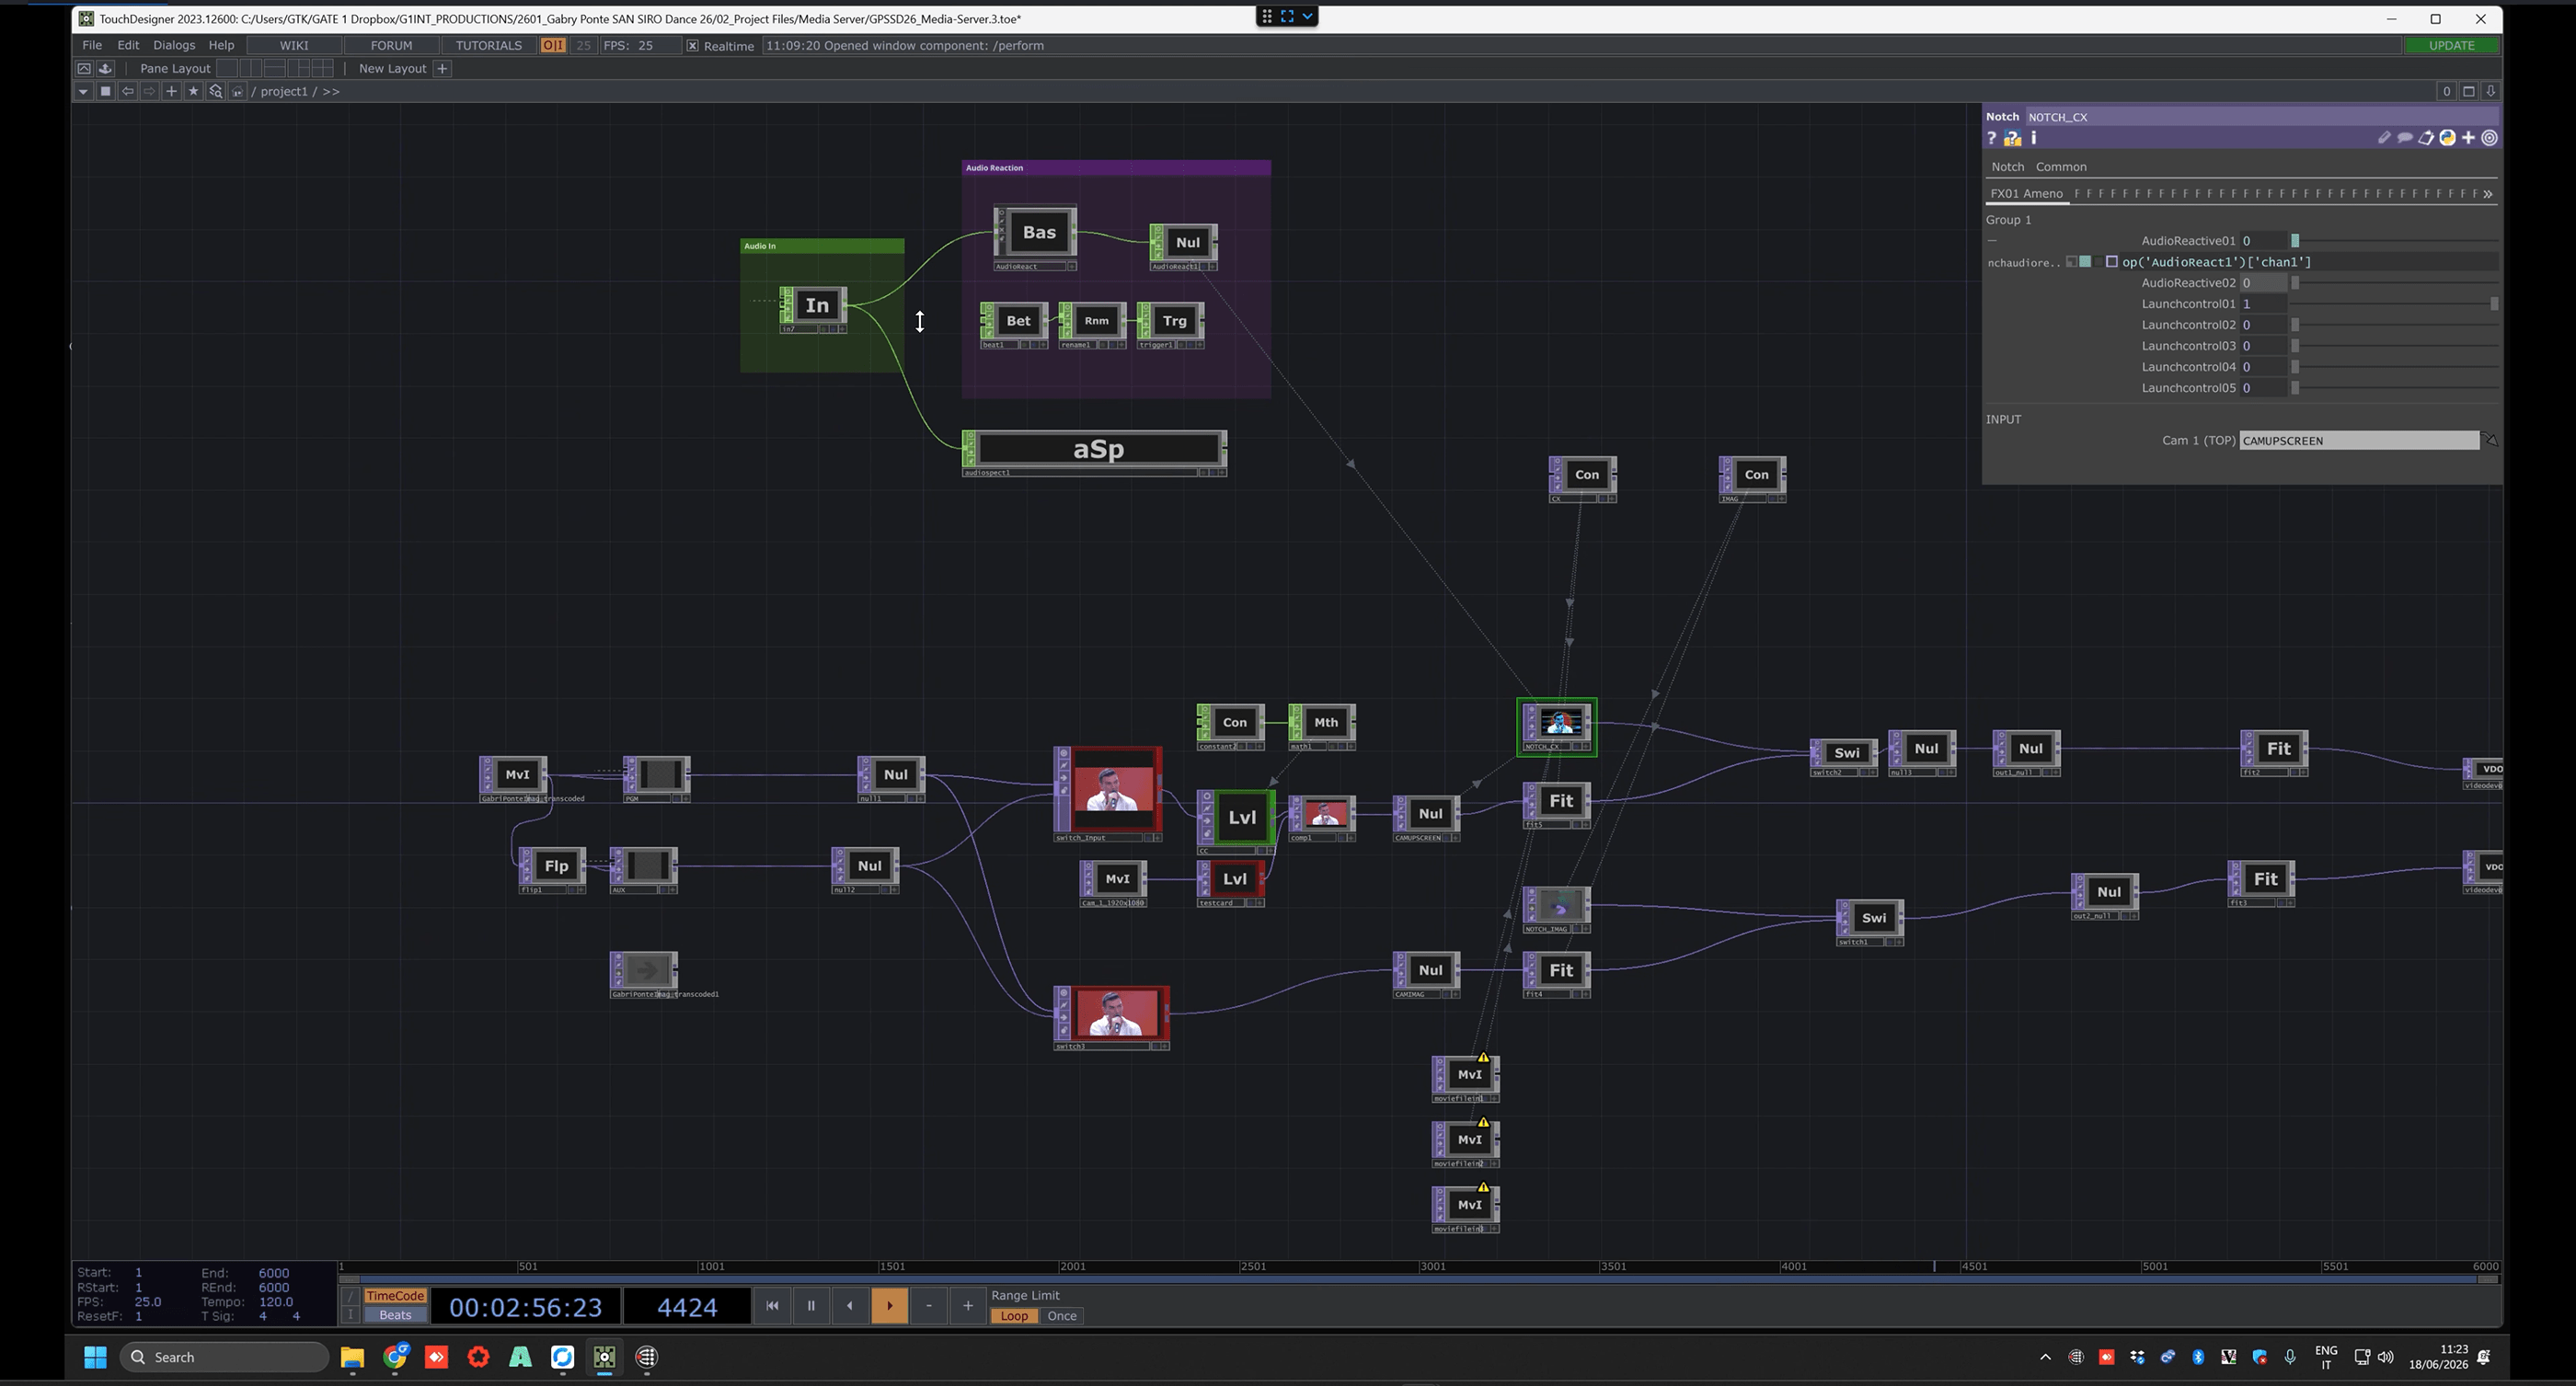Open the pane type dropdown arrow
The image size is (2576, 1386).
point(83,91)
